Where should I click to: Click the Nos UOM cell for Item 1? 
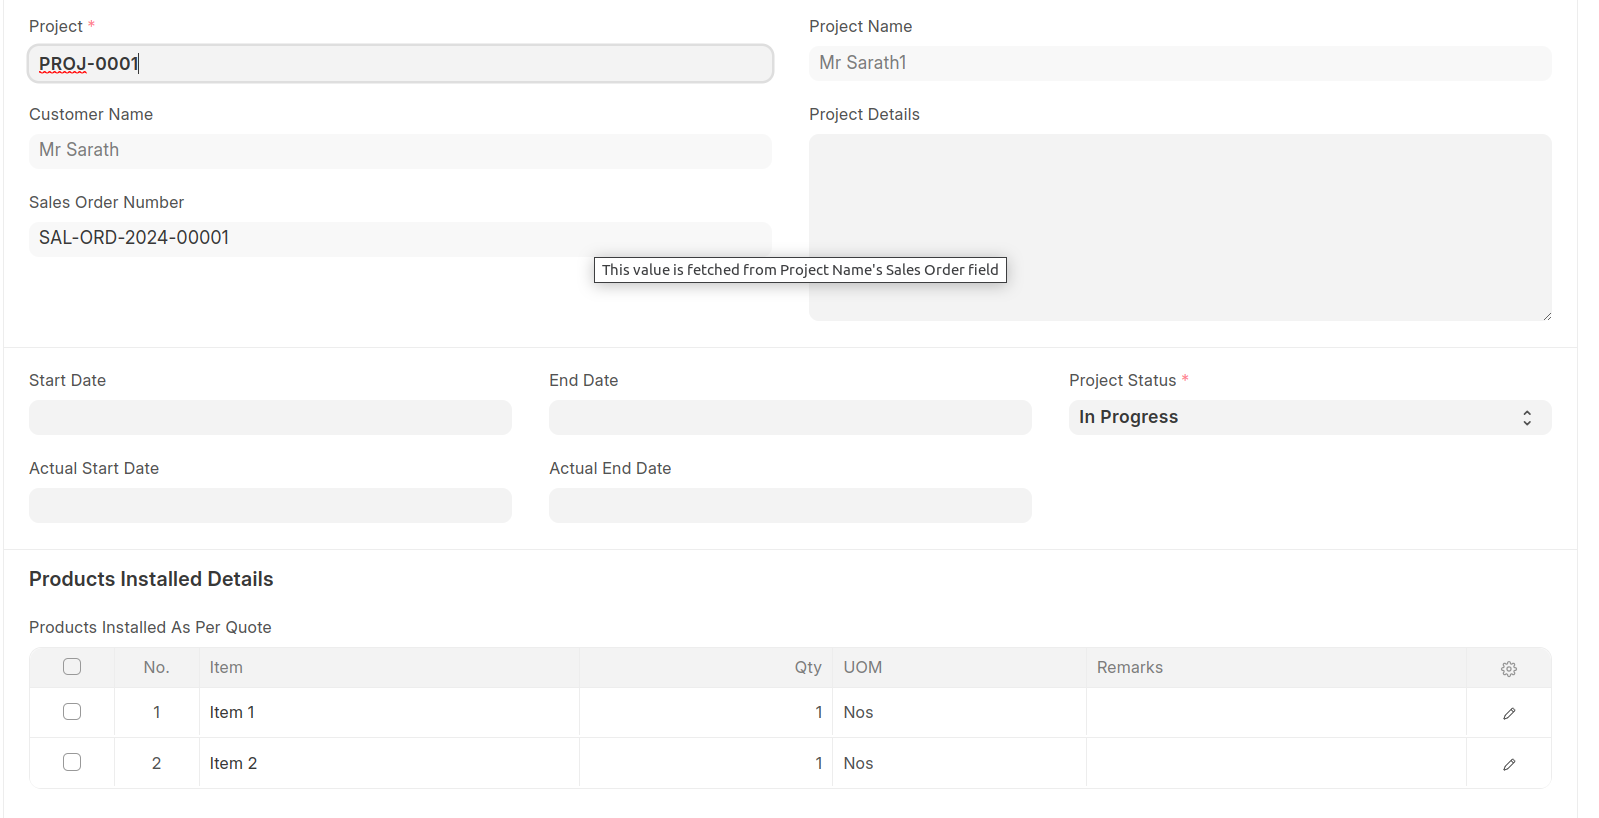958,713
